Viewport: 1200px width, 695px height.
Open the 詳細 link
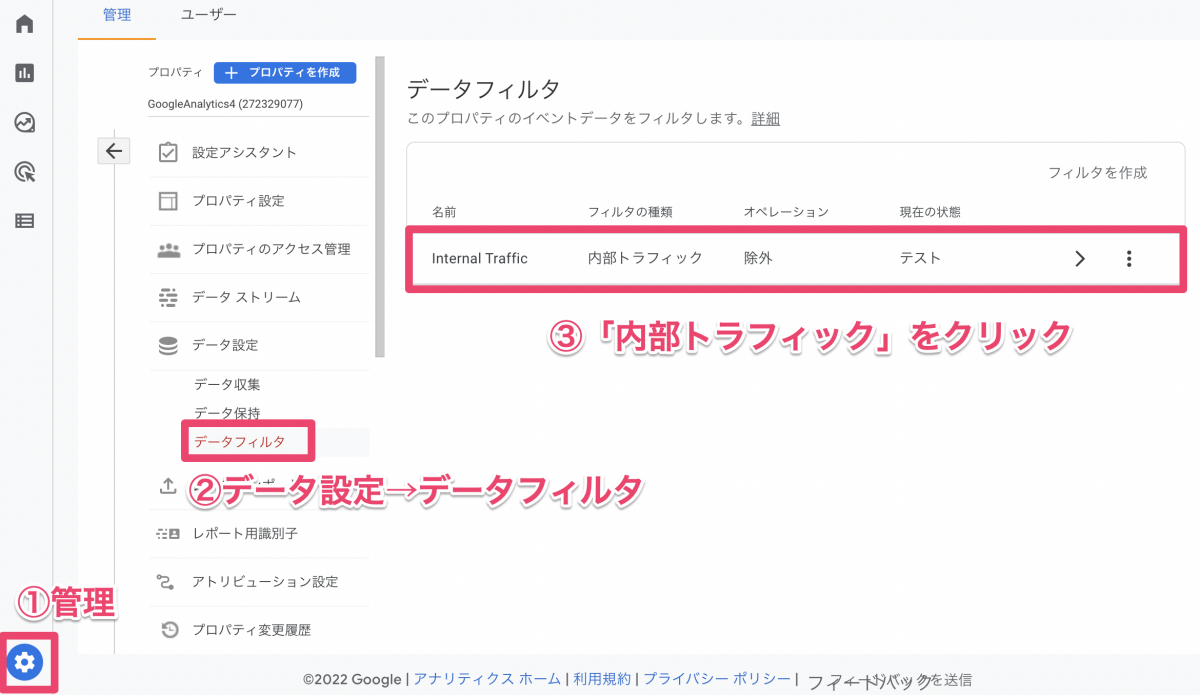(766, 118)
